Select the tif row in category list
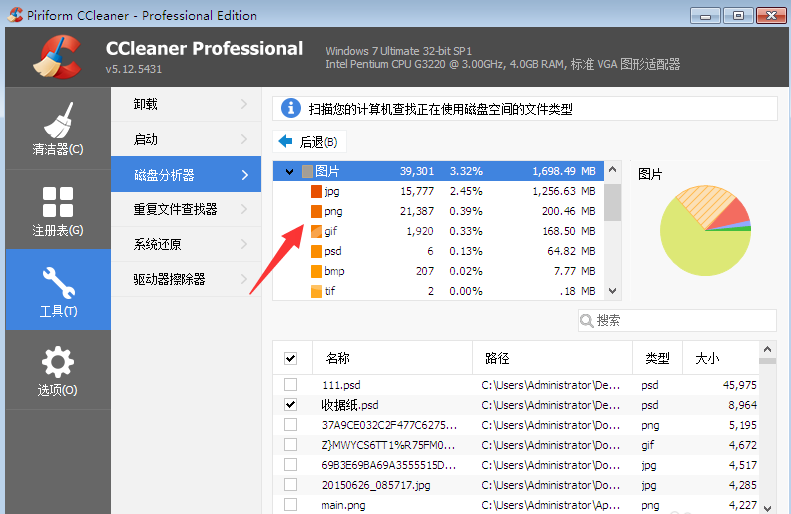Image resolution: width=791 pixels, height=514 pixels. point(438,291)
